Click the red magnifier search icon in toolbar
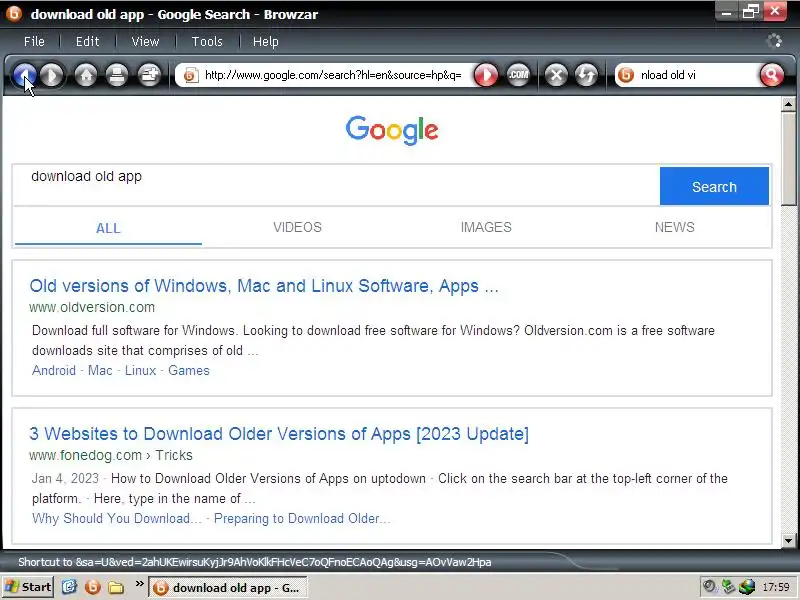800x600 pixels. click(x=771, y=76)
